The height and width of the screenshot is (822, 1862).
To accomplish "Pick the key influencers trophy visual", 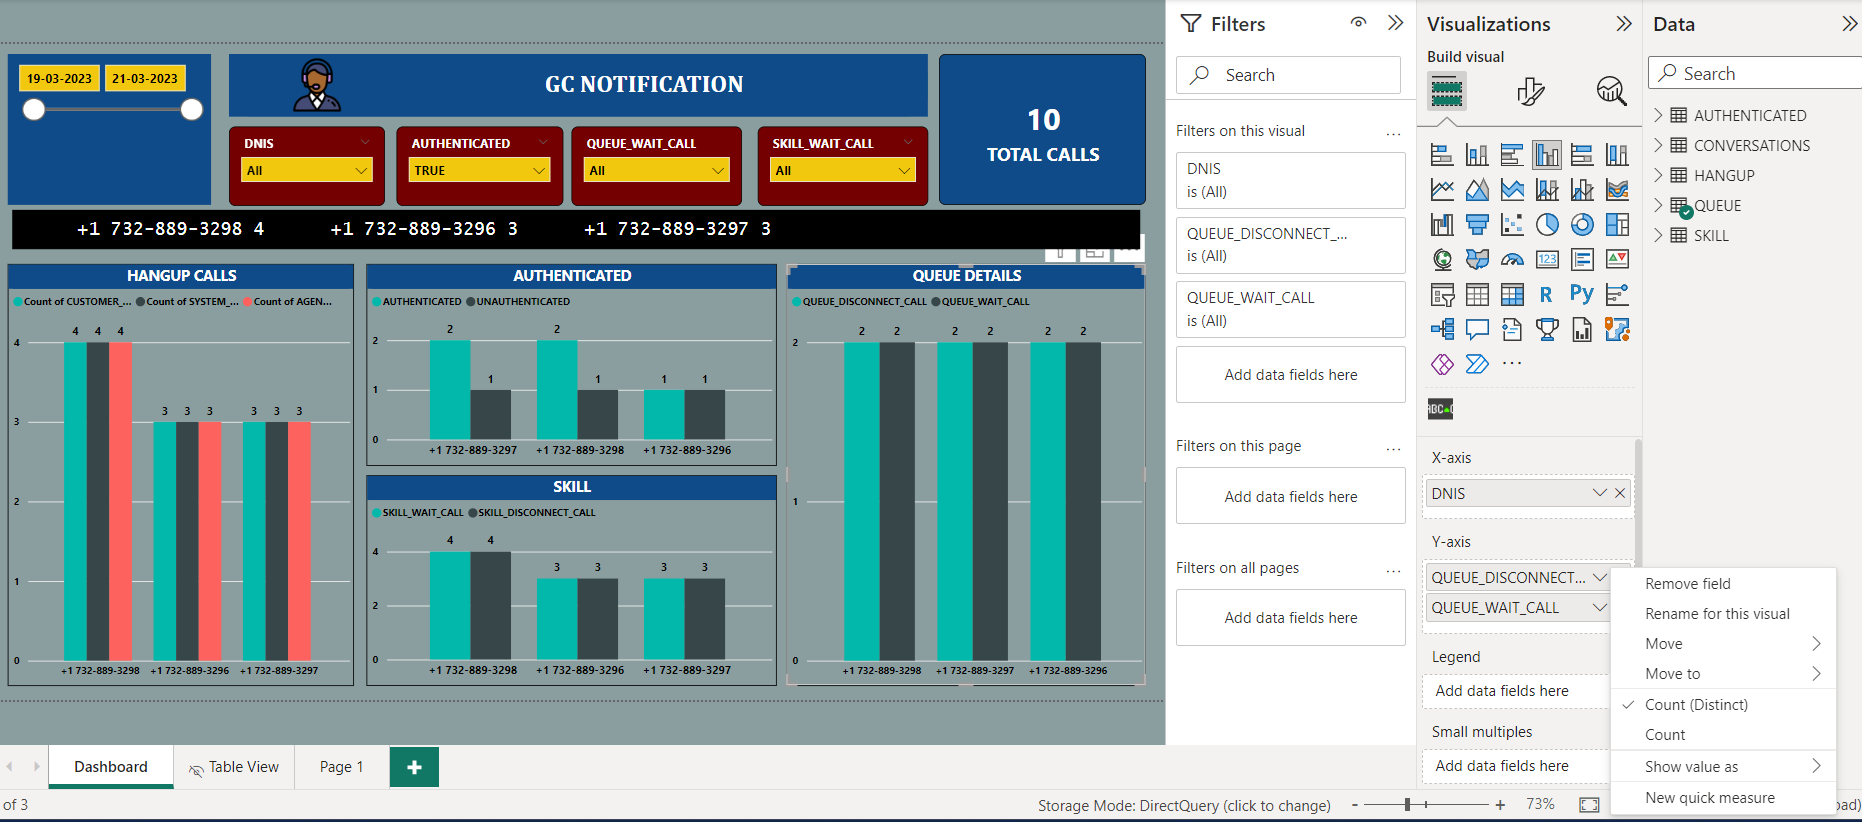I will (1547, 329).
